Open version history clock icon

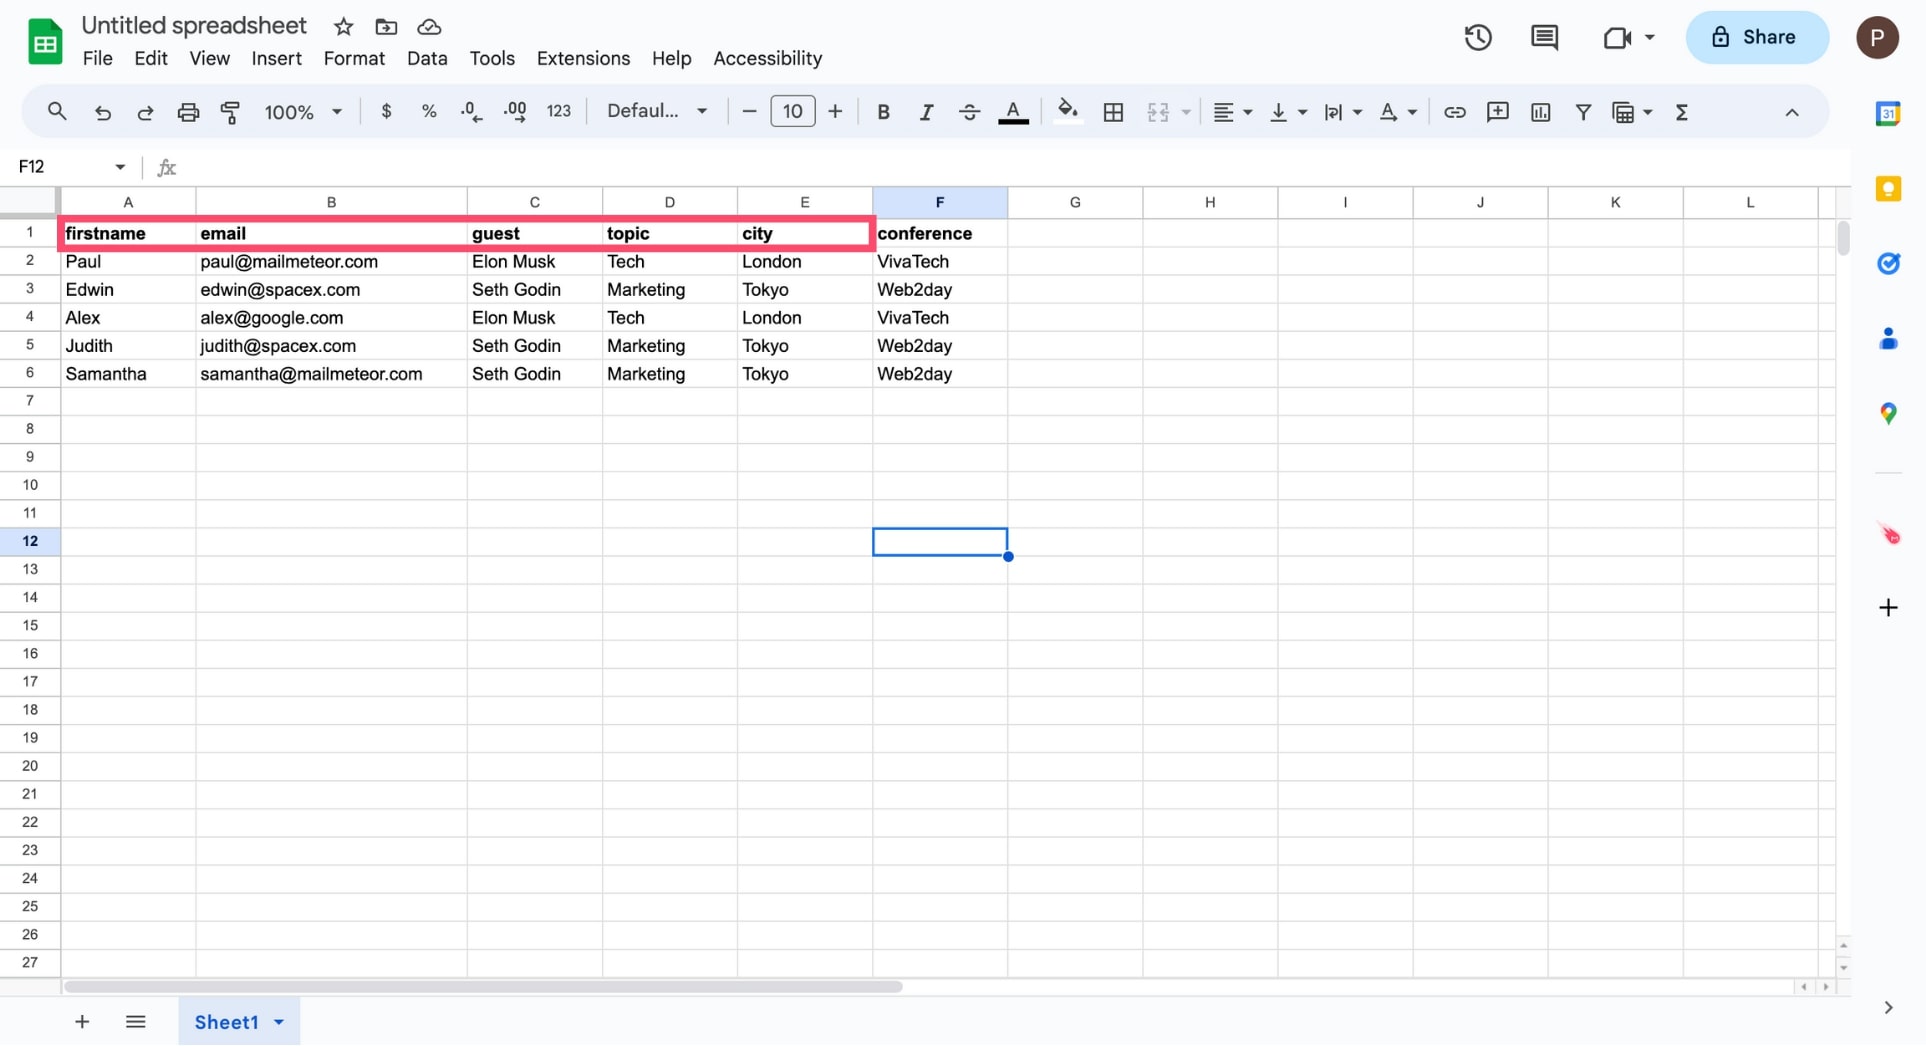(1478, 38)
